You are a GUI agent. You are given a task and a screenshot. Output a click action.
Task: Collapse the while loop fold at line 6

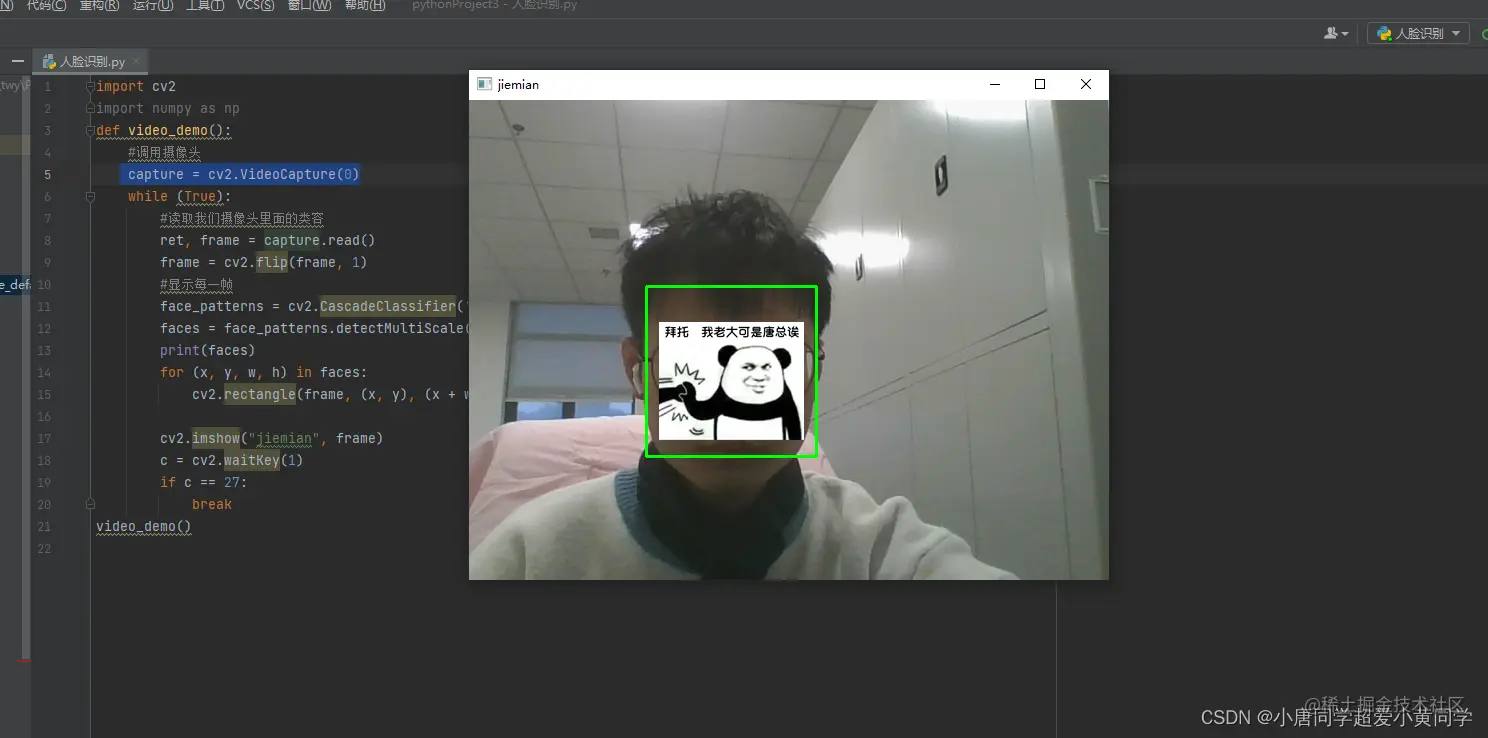90,196
